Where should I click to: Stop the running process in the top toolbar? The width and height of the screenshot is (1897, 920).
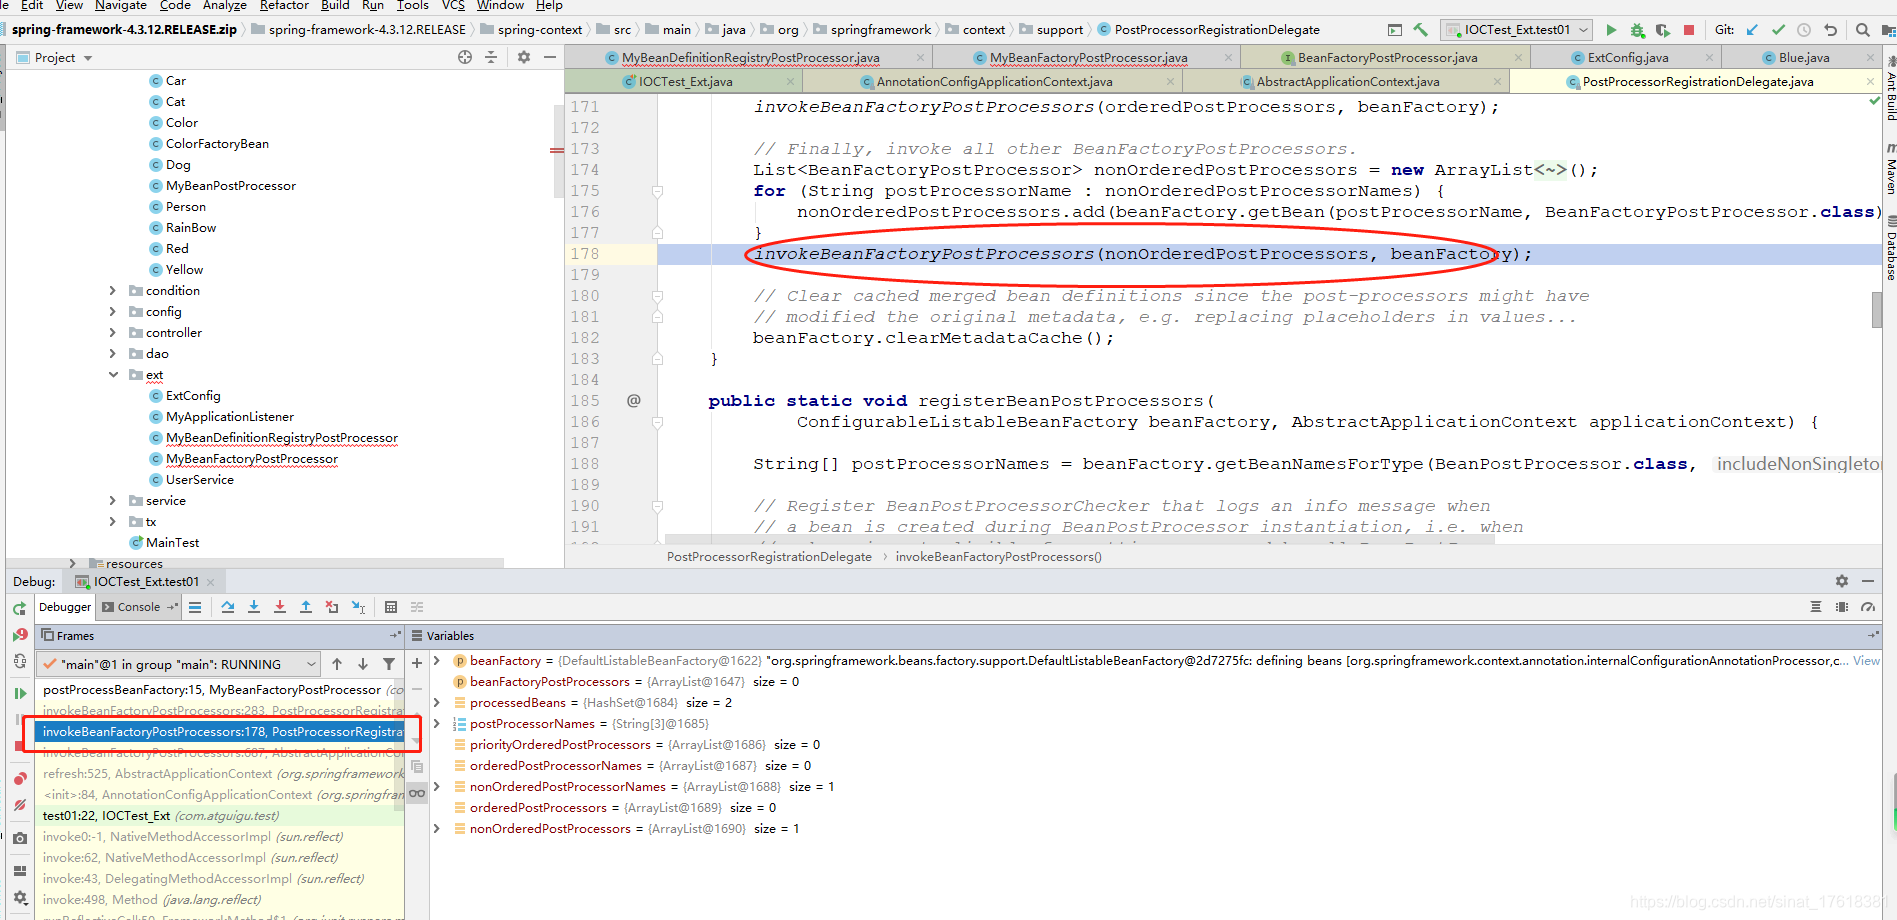[1689, 30]
